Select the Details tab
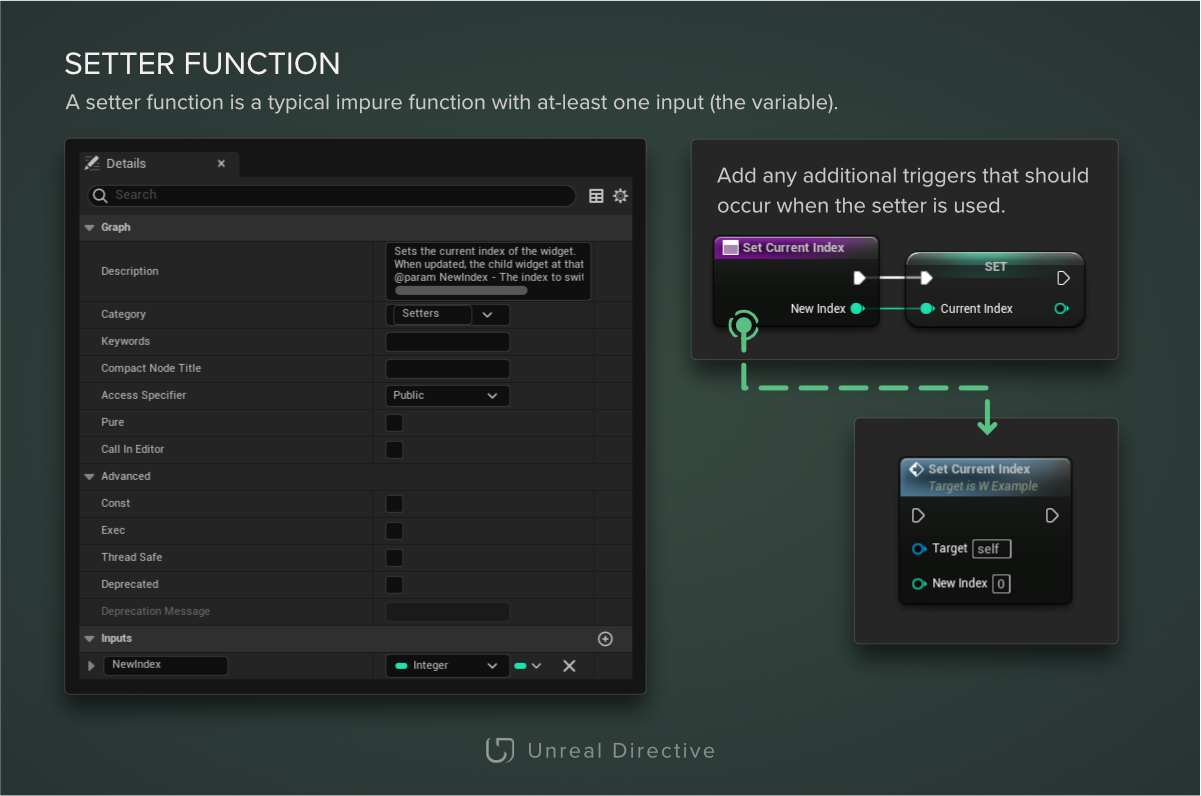This screenshot has width=1201, height=796. pyautogui.click(x=125, y=164)
